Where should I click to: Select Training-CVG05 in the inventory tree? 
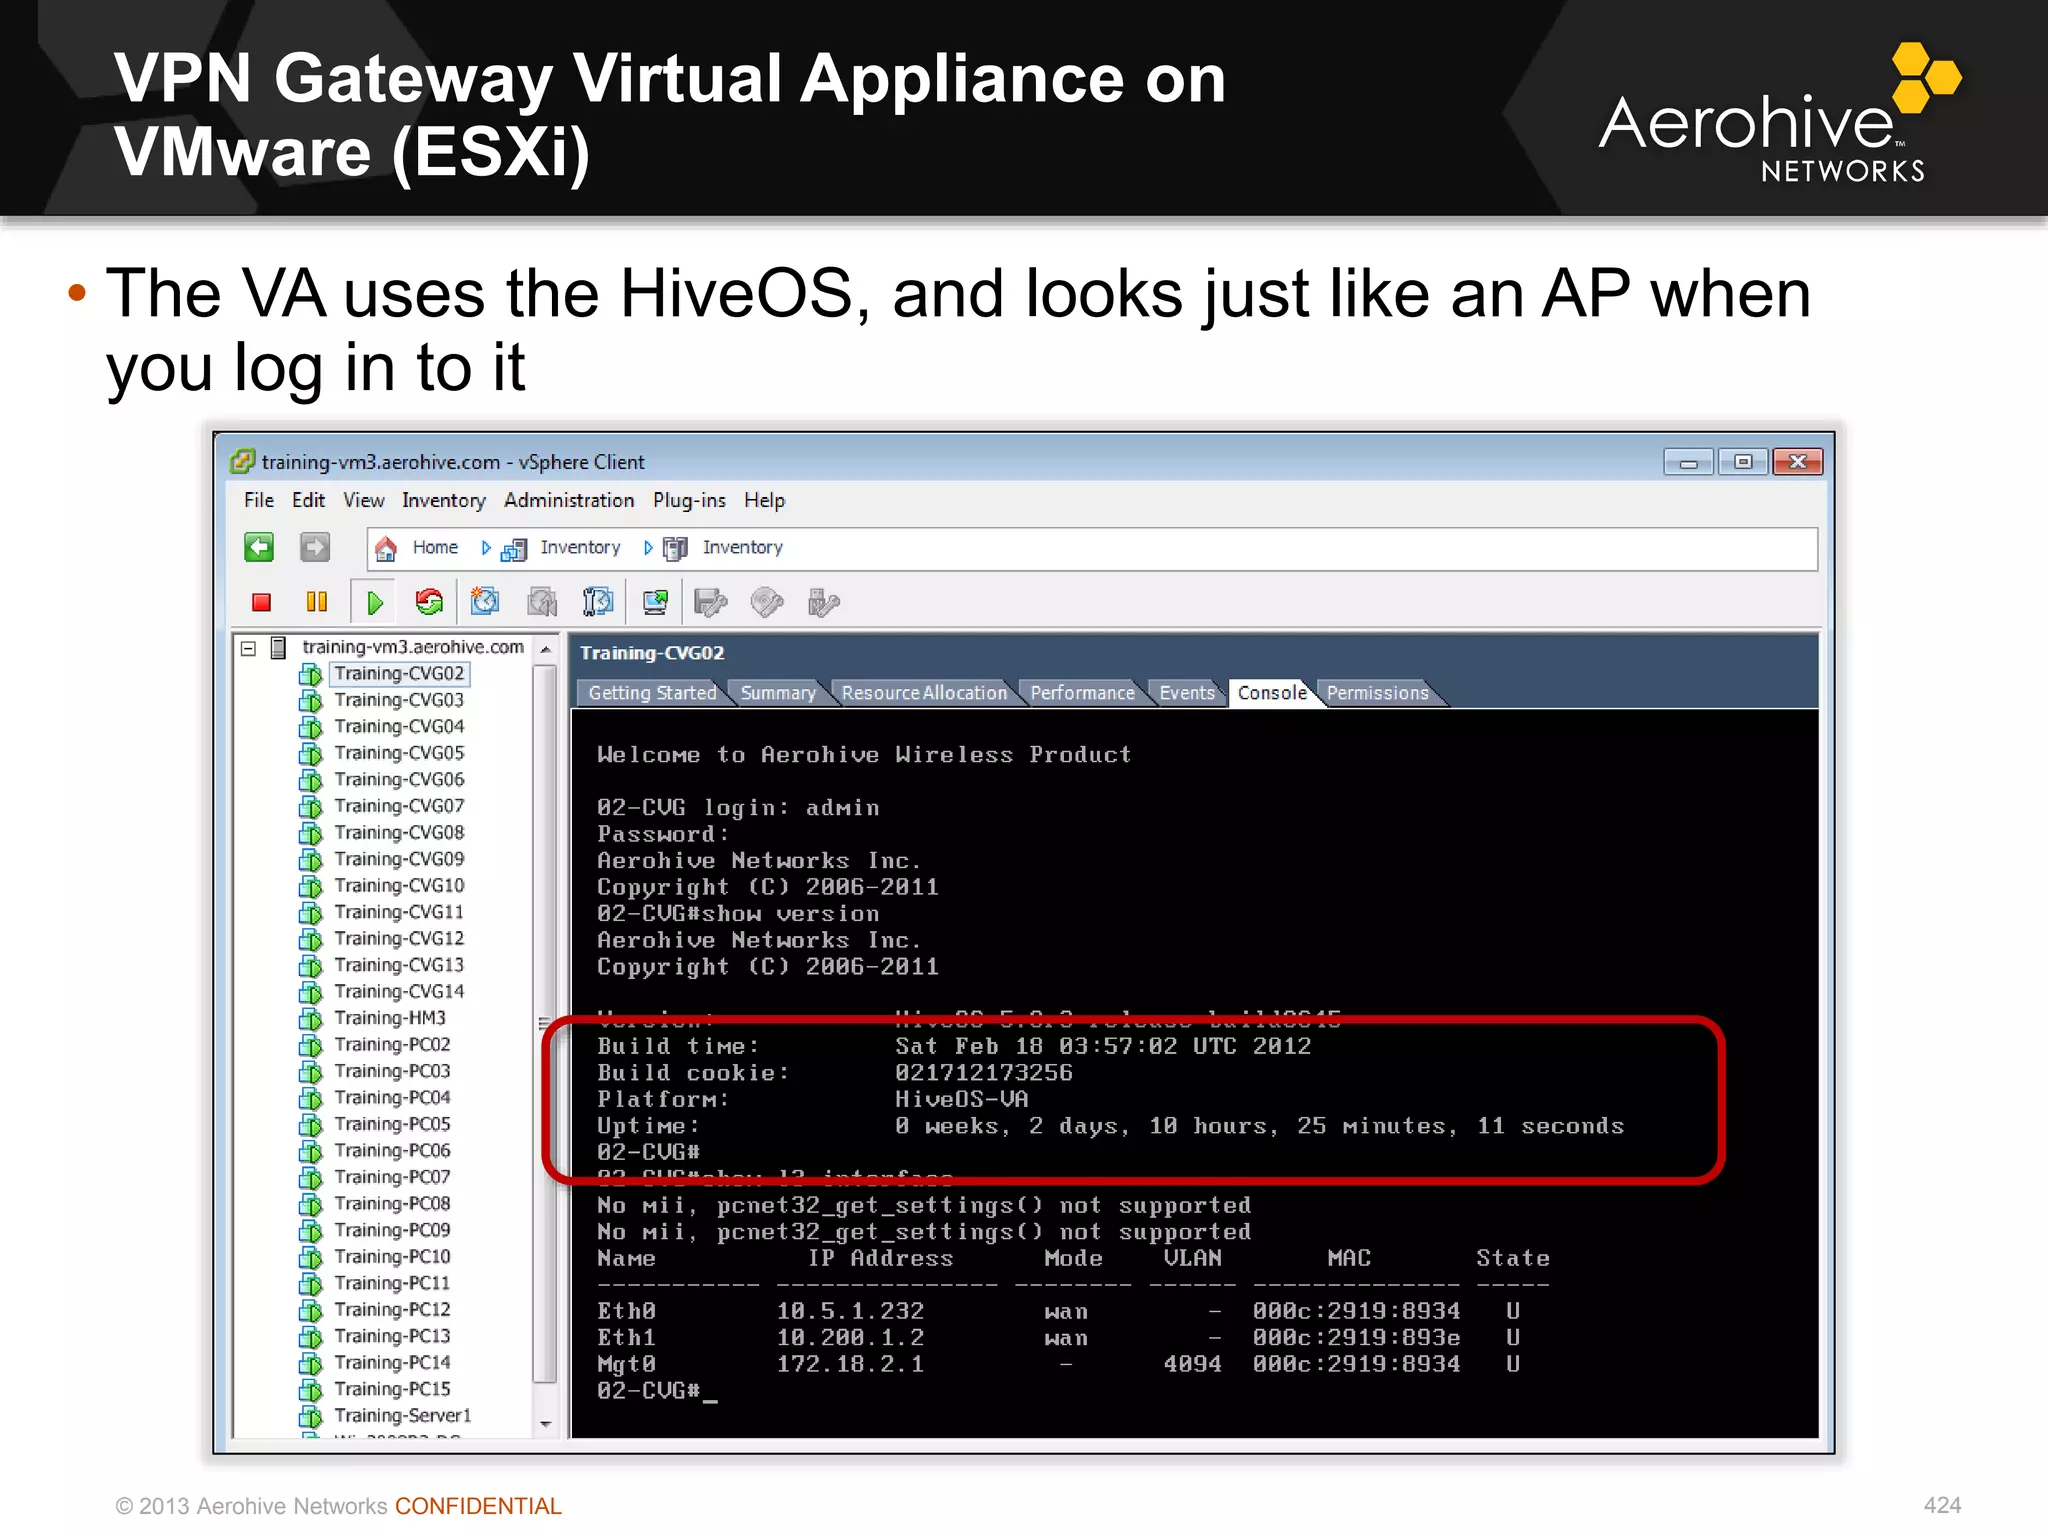click(x=399, y=753)
